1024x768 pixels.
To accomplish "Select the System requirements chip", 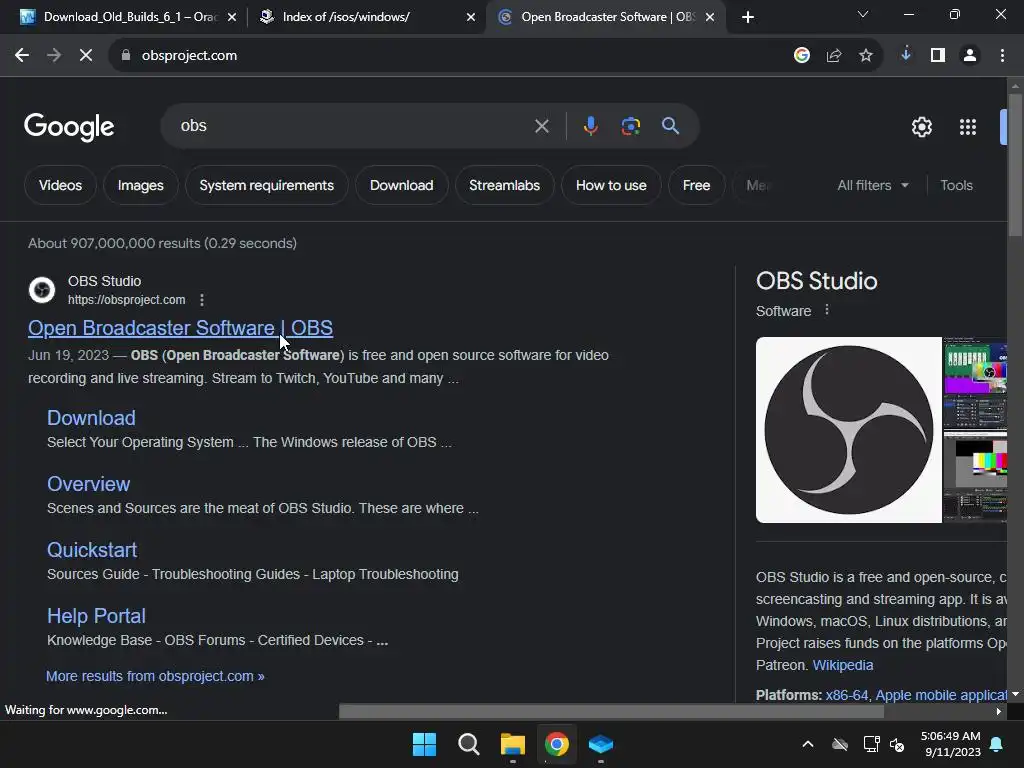I will point(266,185).
